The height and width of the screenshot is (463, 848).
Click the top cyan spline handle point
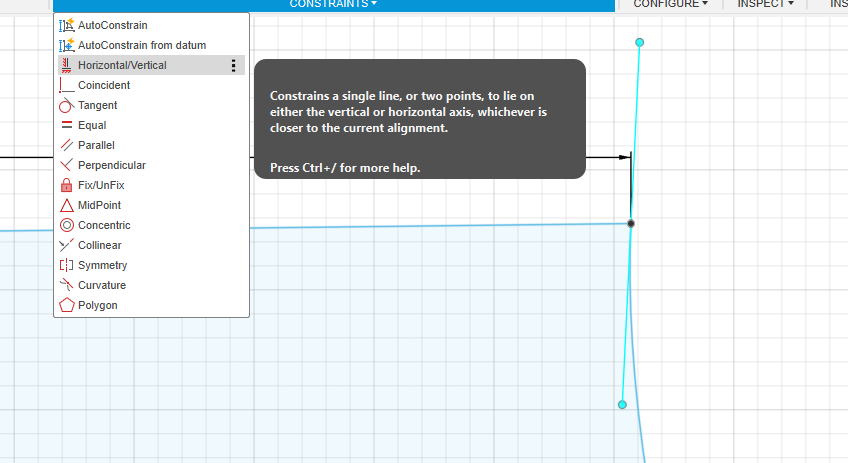640,42
